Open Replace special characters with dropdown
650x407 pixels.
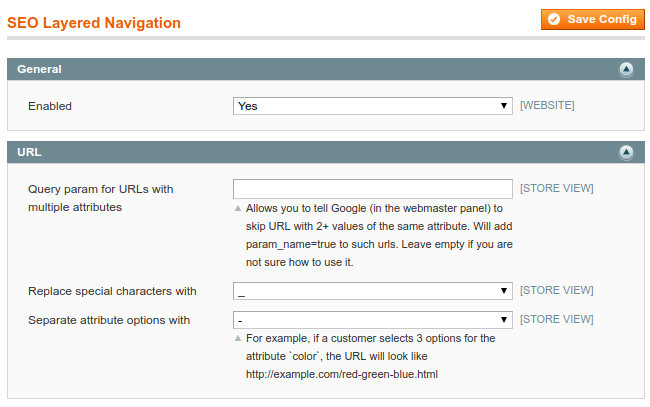point(373,291)
